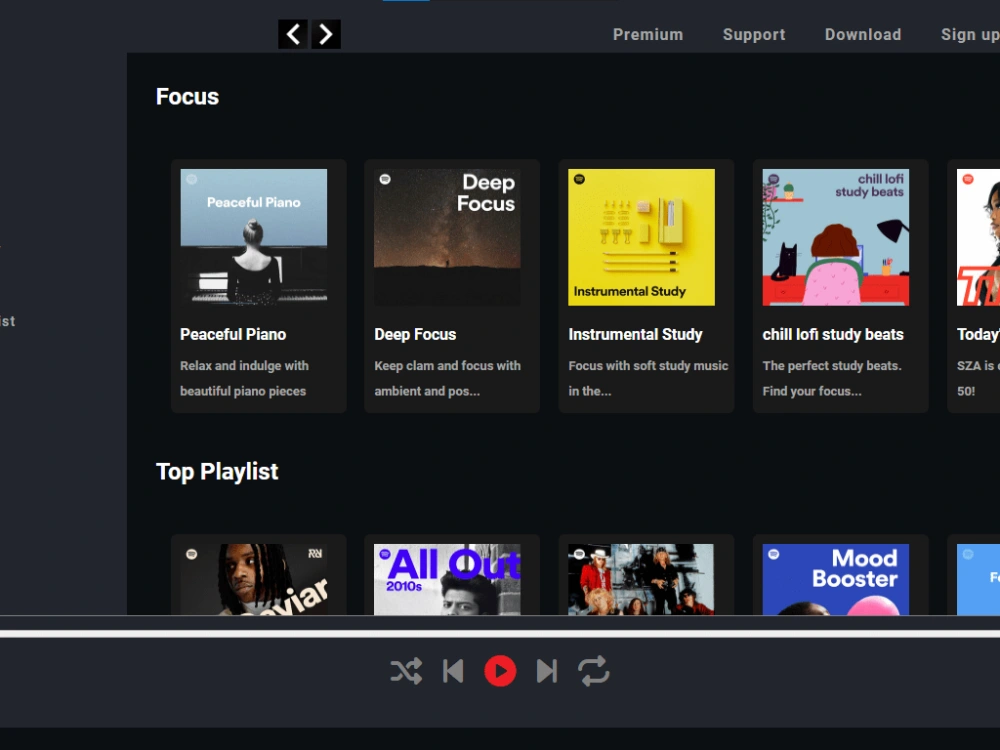Screen dimensions: 1000x750
Task: Click 'Relax and indulge with' description
Action: pyautogui.click(x=244, y=365)
